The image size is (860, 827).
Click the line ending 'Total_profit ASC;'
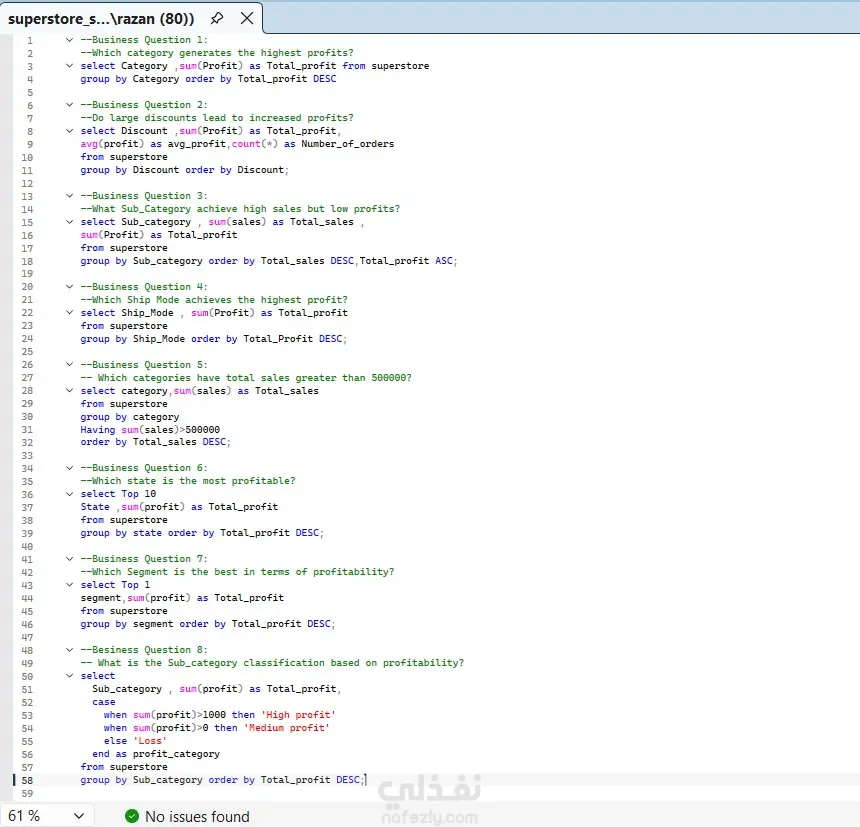[x=269, y=261]
